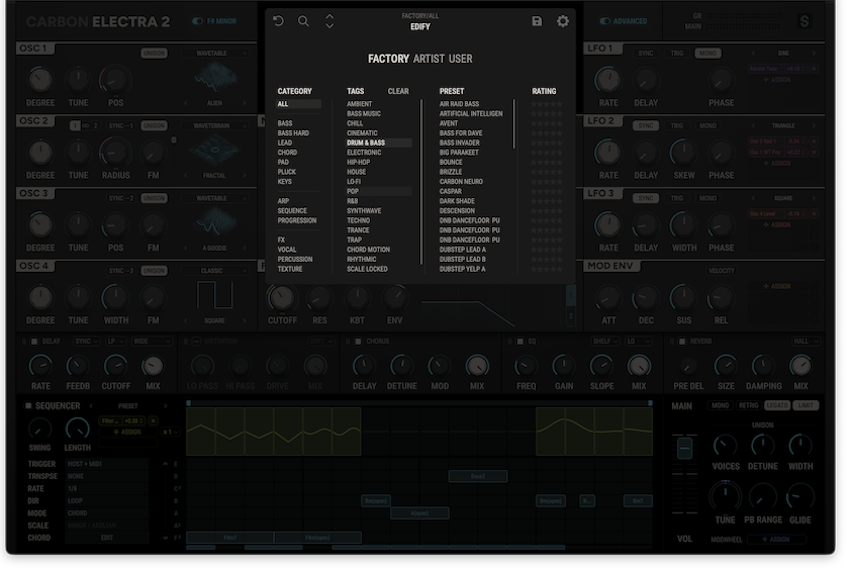
Task: Click MOD ENV Assign plus button
Action: pyautogui.click(x=777, y=286)
